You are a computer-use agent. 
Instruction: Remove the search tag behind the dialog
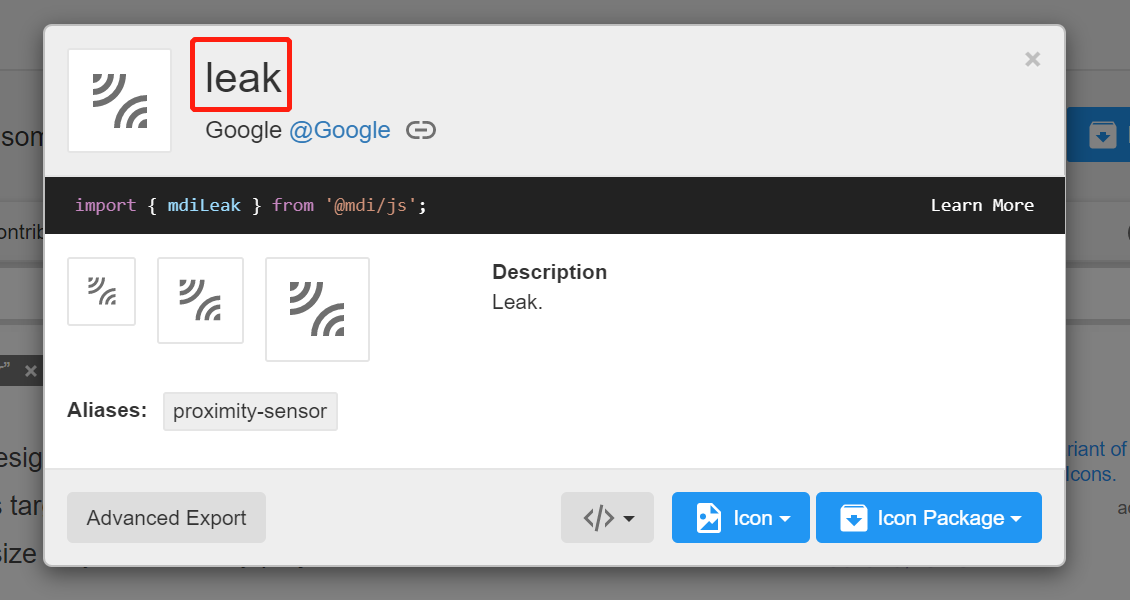click(31, 371)
